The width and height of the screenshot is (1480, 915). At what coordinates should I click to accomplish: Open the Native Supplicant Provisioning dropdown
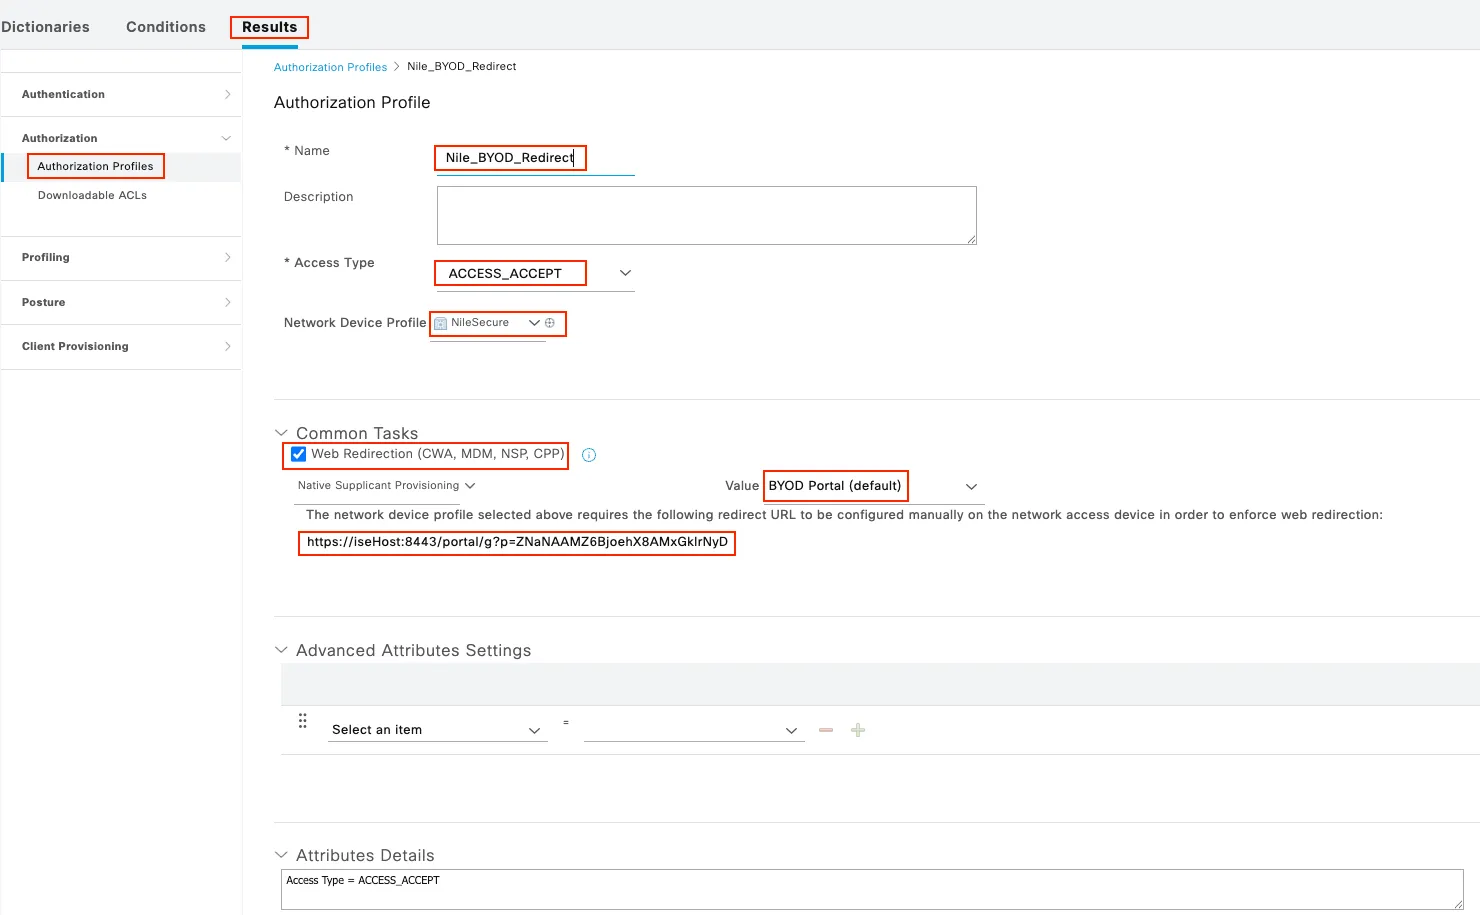click(x=386, y=486)
